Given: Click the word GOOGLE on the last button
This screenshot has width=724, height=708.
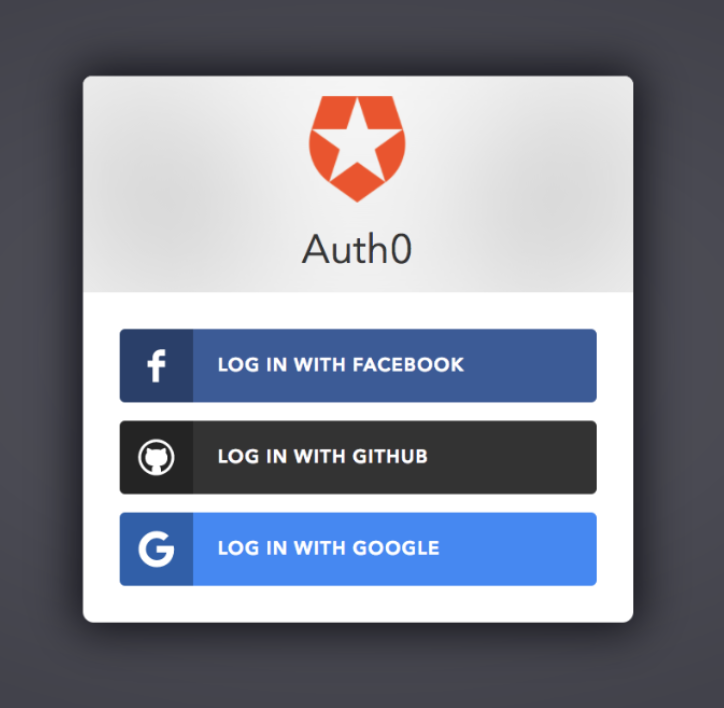Looking at the screenshot, I should (396, 548).
